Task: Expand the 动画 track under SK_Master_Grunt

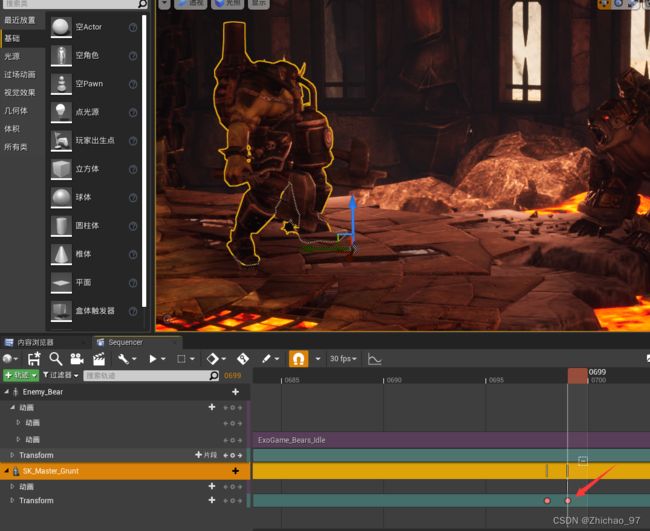Action: click(12, 486)
